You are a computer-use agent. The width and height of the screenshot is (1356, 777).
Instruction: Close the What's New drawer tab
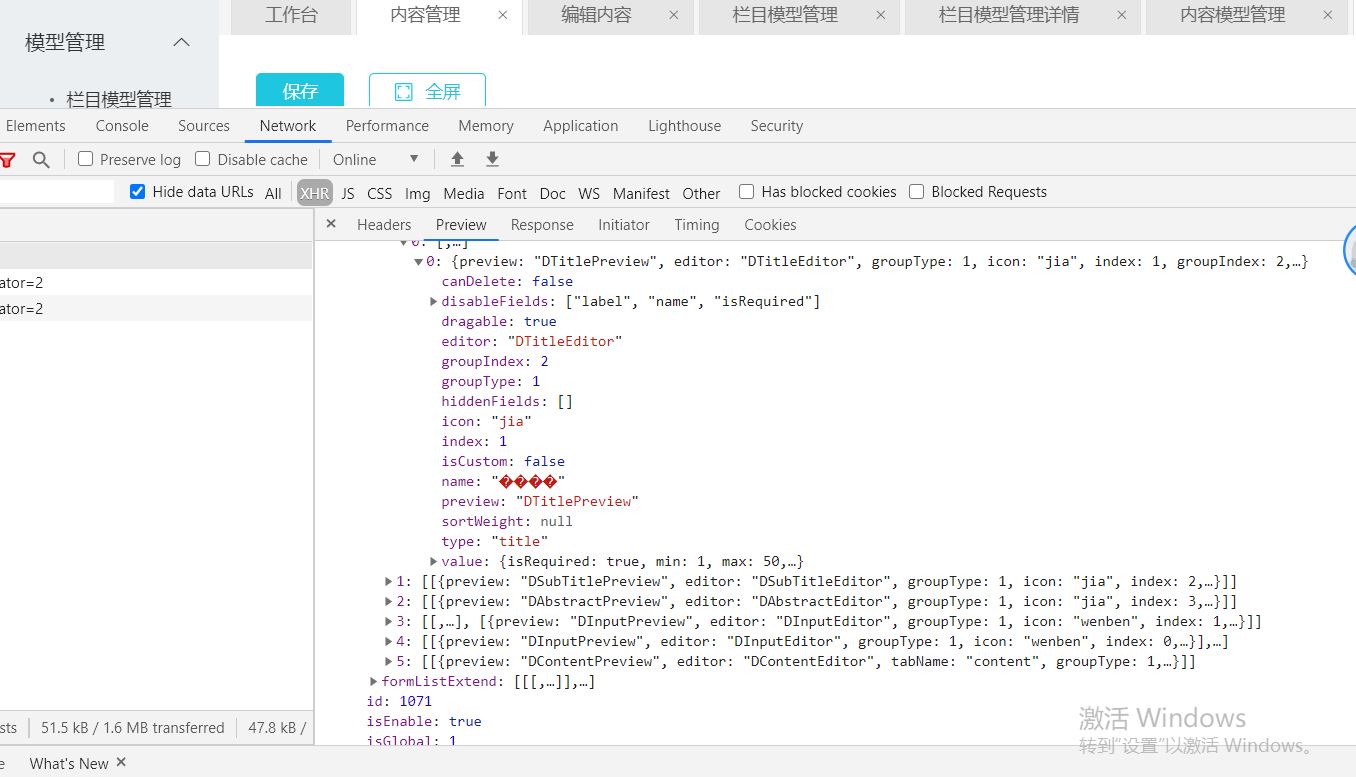click(121, 762)
